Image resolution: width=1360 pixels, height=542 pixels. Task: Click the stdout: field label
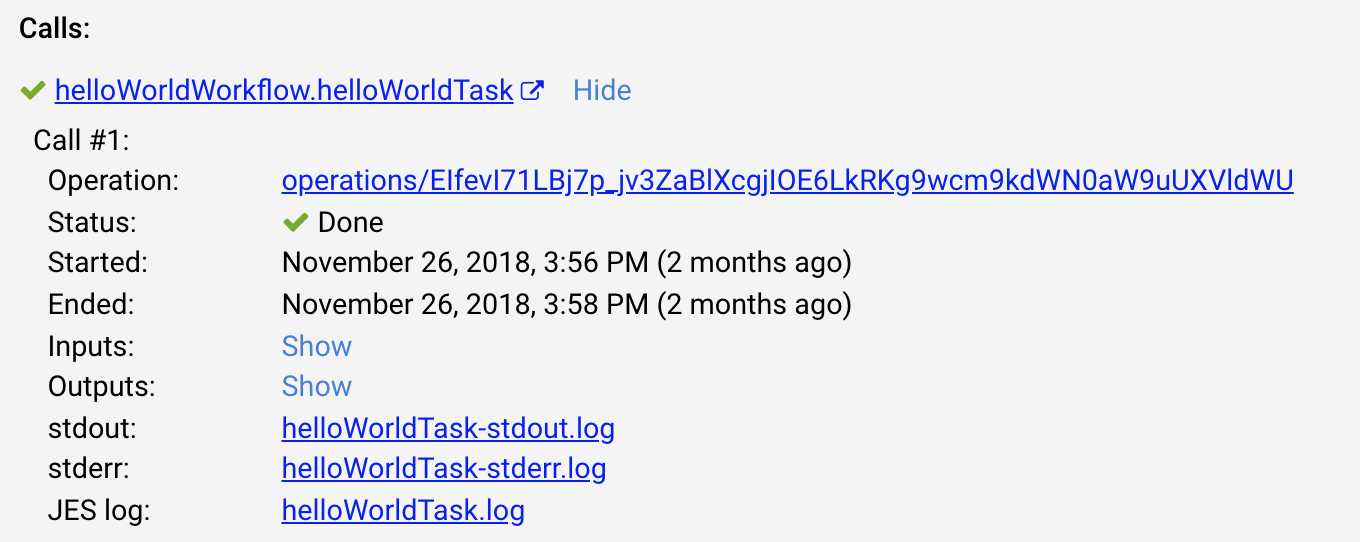click(92, 429)
